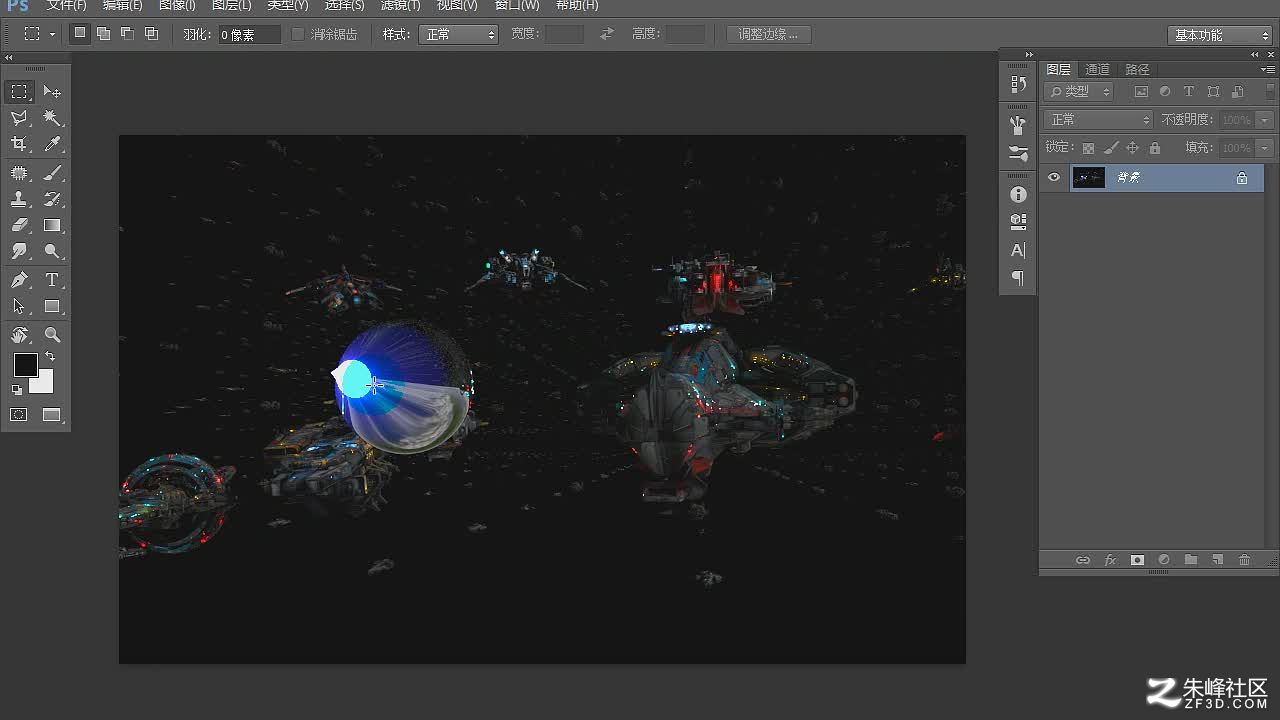Select the Zoom magnifier tool
Image resolution: width=1280 pixels, height=720 pixels.
pos(52,335)
